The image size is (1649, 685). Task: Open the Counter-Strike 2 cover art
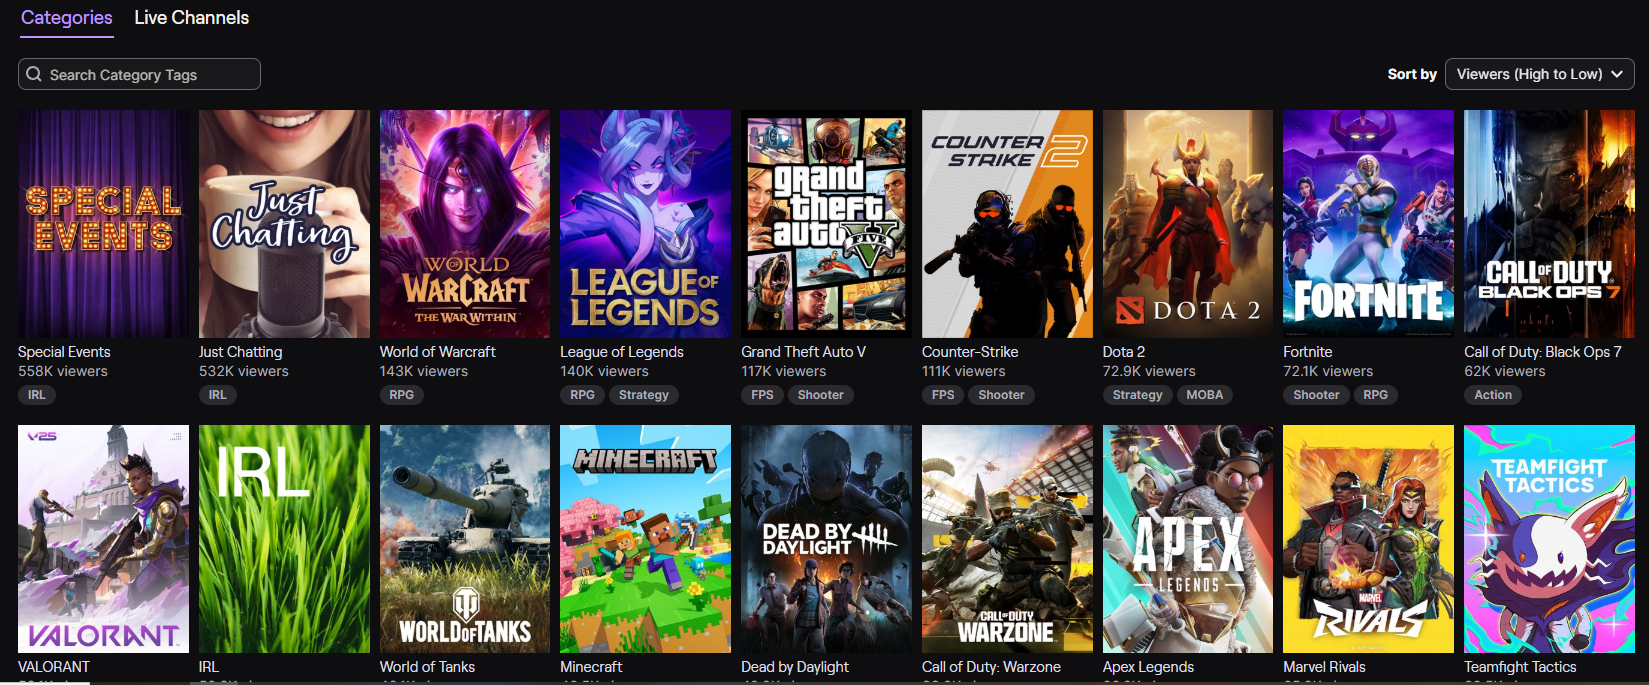[1007, 224]
